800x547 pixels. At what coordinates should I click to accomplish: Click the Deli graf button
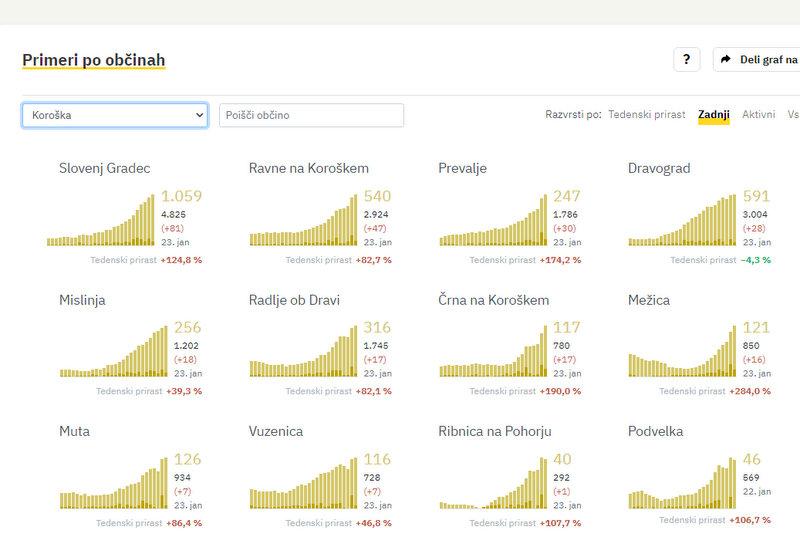coord(762,60)
